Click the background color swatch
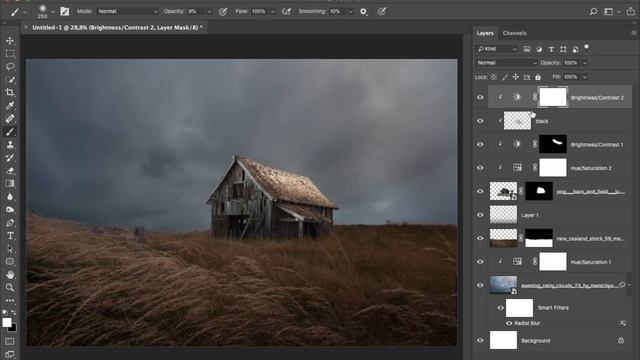640x360 pixels. pyautogui.click(x=13, y=328)
